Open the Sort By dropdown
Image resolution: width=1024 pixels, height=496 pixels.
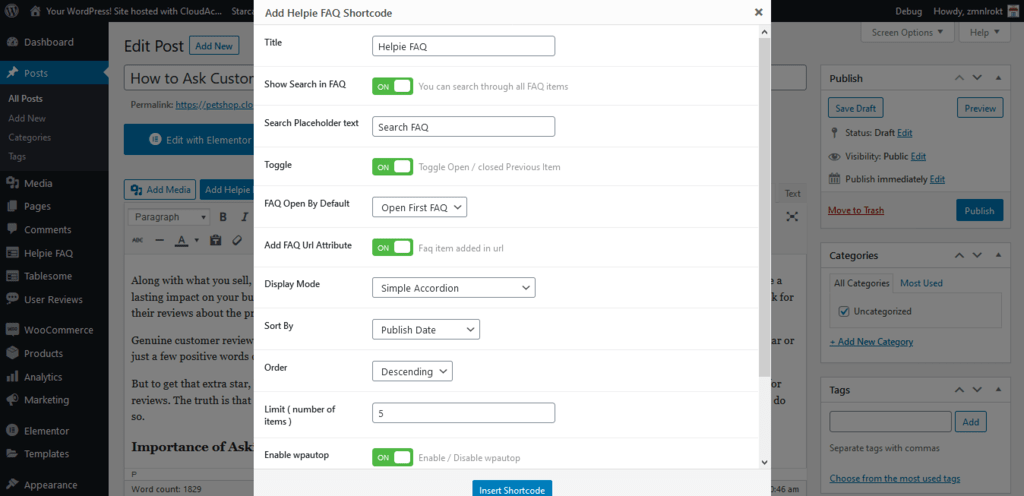(426, 330)
